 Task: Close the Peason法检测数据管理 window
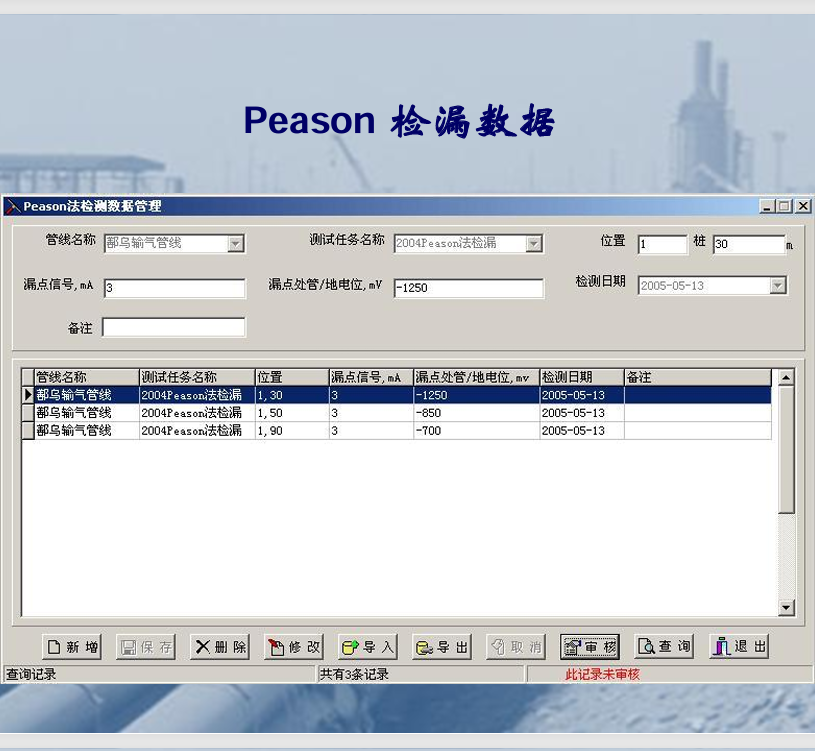pyautogui.click(x=803, y=206)
